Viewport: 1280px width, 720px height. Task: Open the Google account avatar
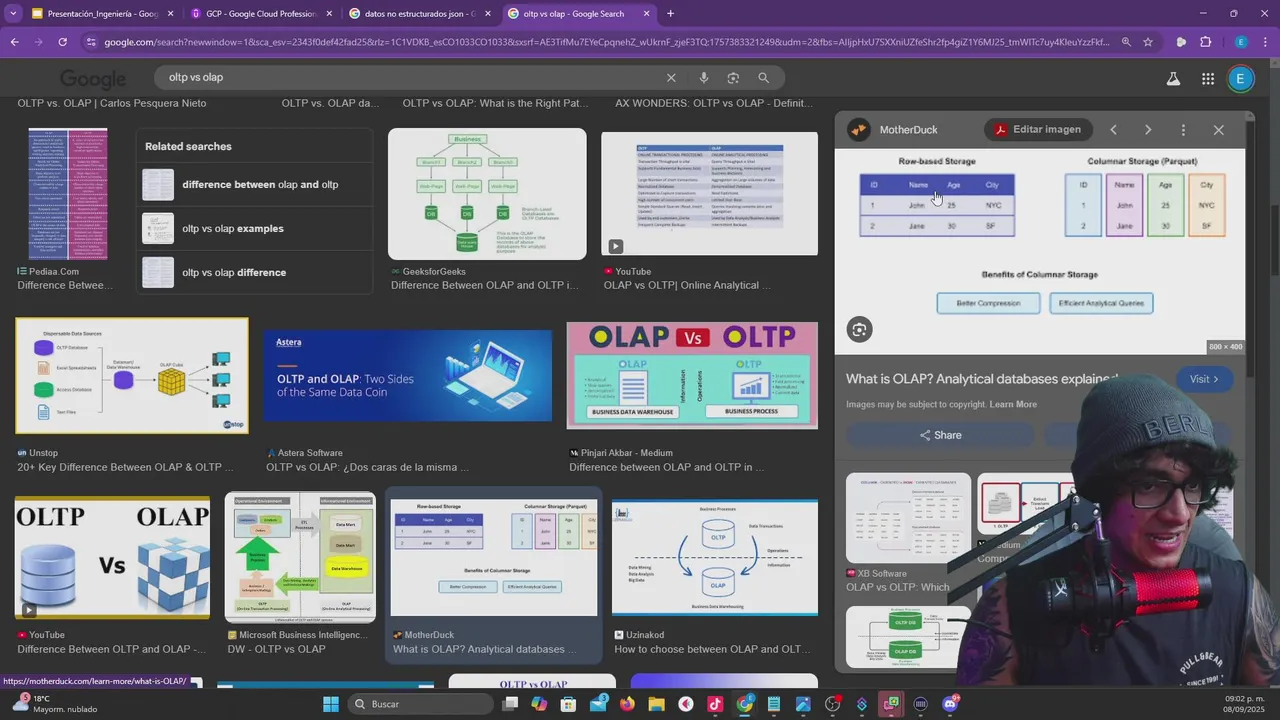pyautogui.click(x=1240, y=79)
